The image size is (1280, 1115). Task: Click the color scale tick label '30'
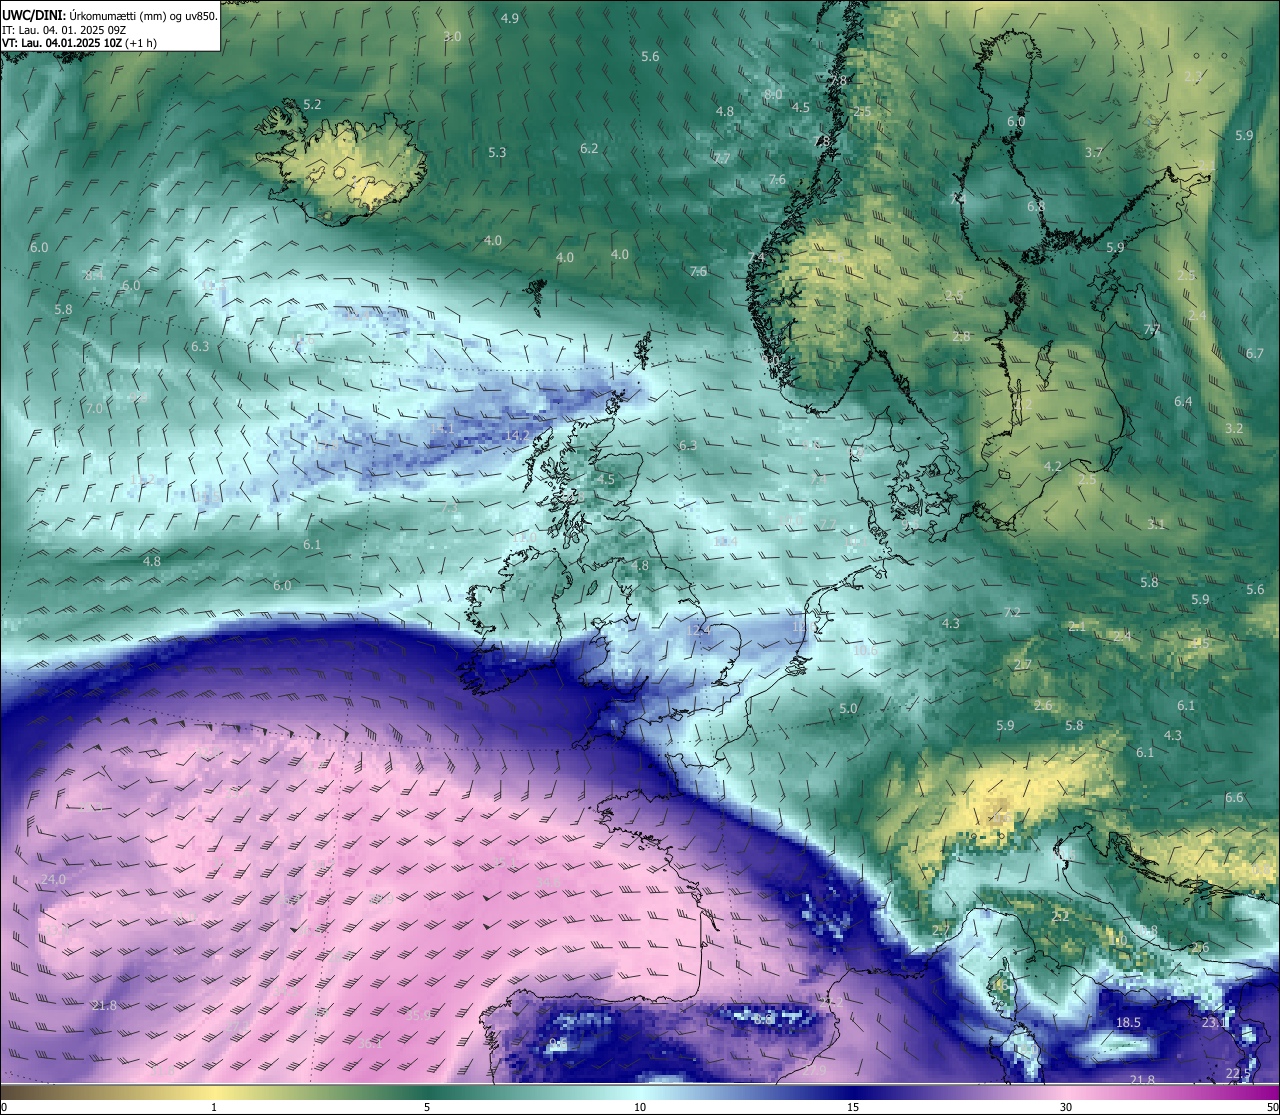click(1066, 1107)
